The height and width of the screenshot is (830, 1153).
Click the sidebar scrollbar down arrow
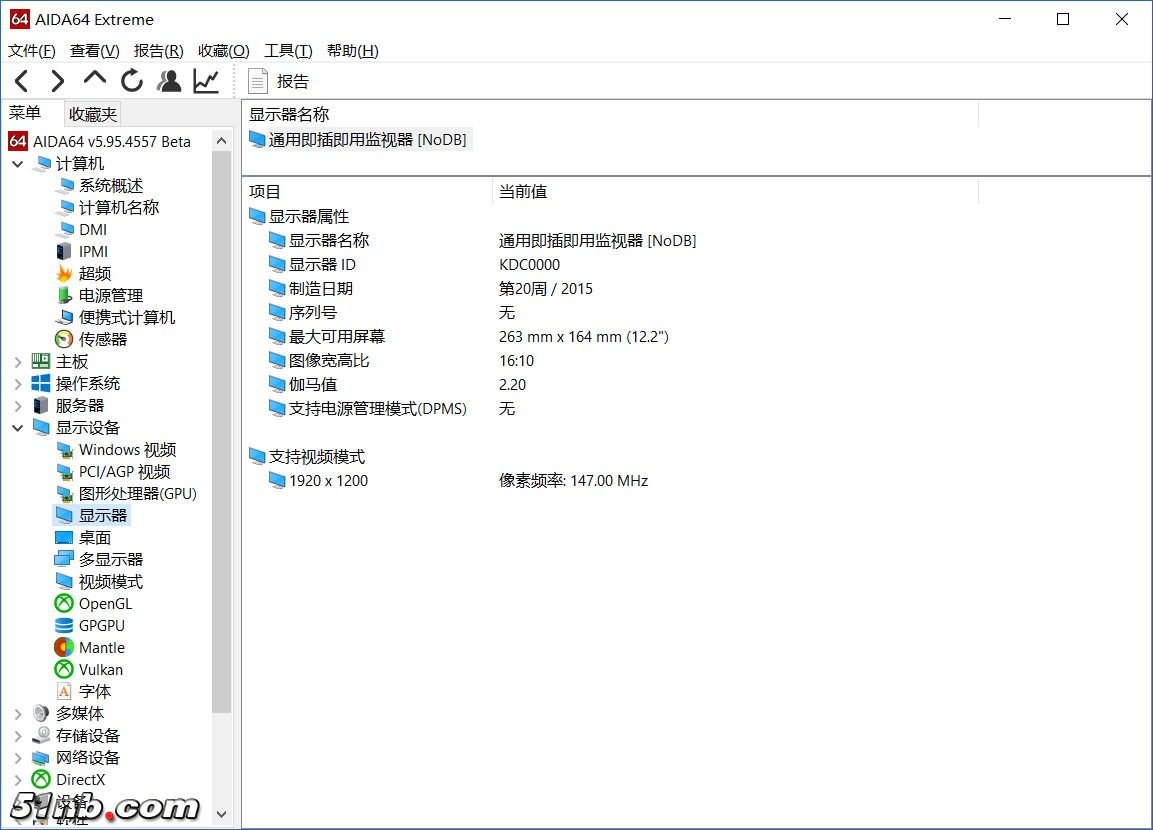coord(222,814)
